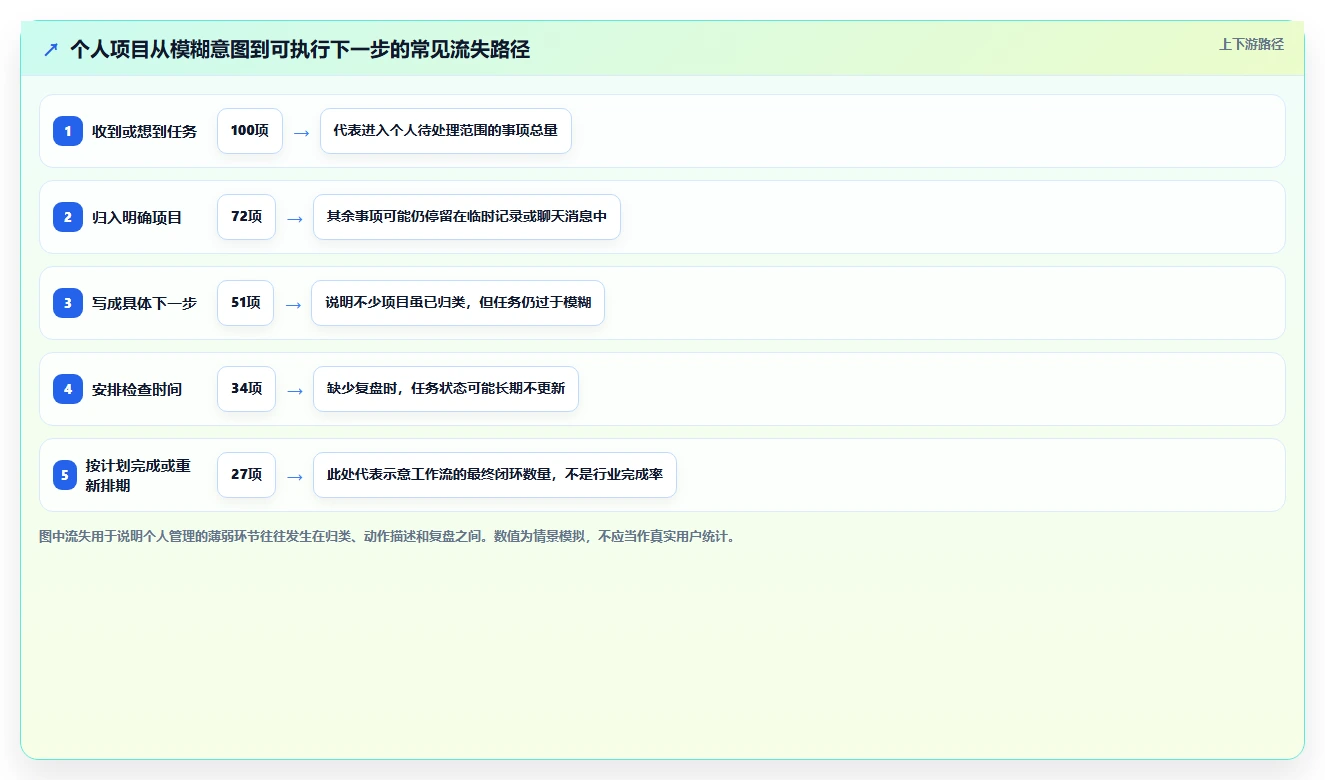This screenshot has width=1325, height=780.
Task: Click the step 3 number badge
Action: pyautogui.click(x=68, y=303)
